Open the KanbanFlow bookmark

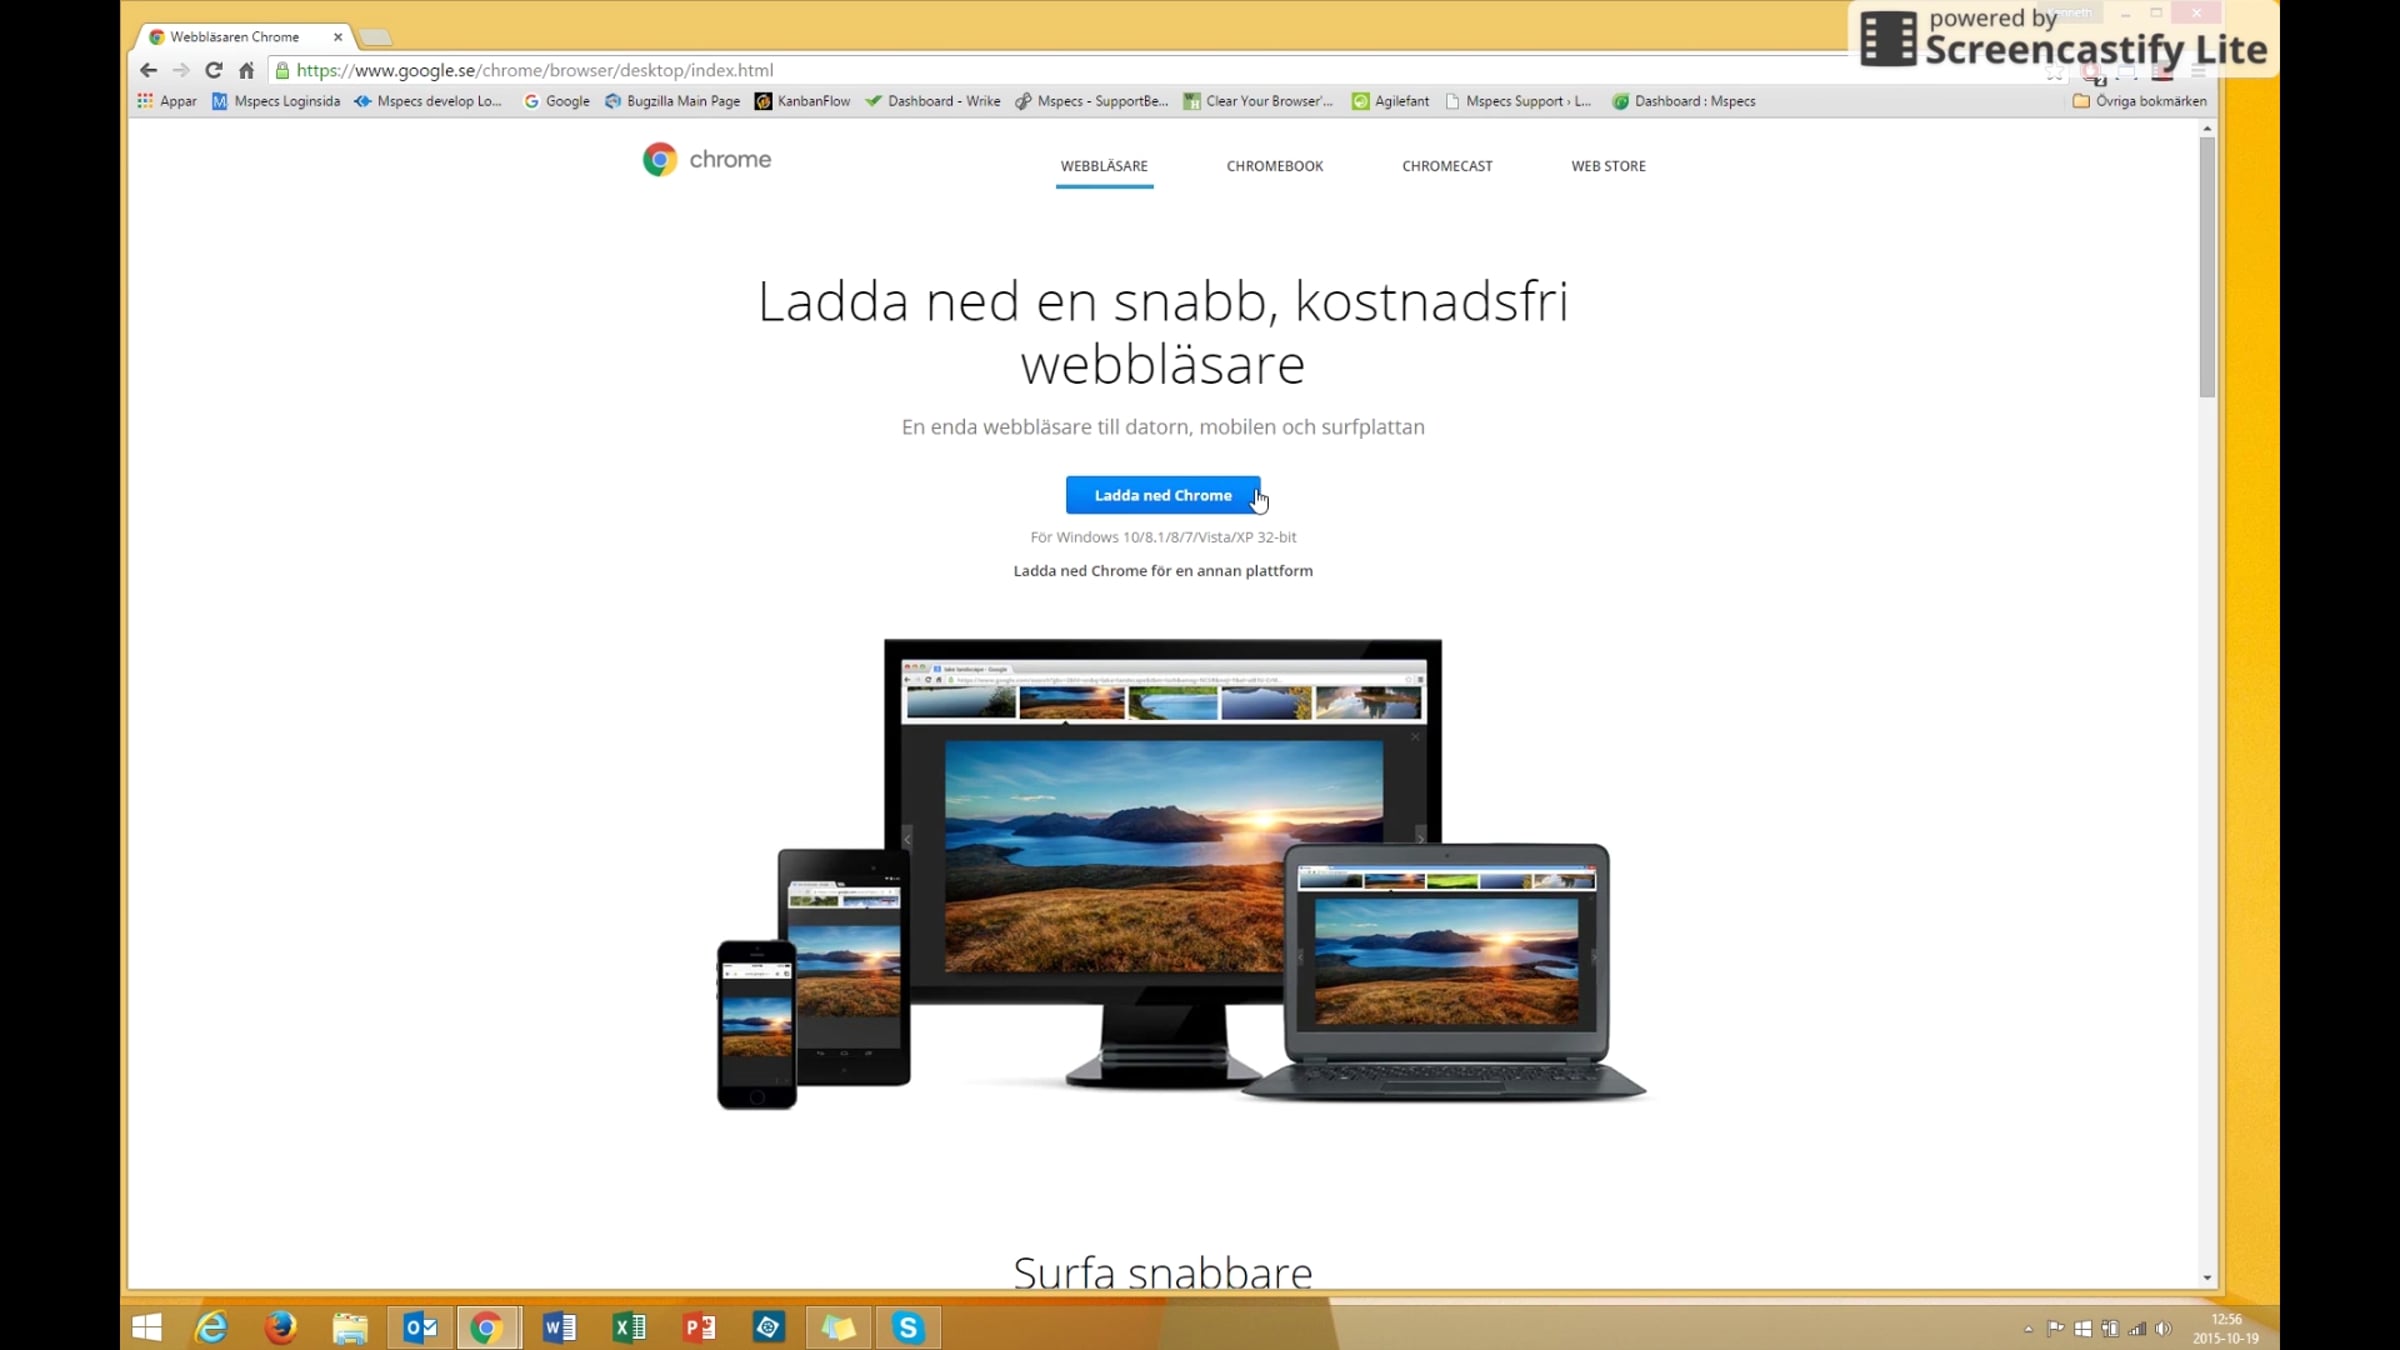point(803,101)
